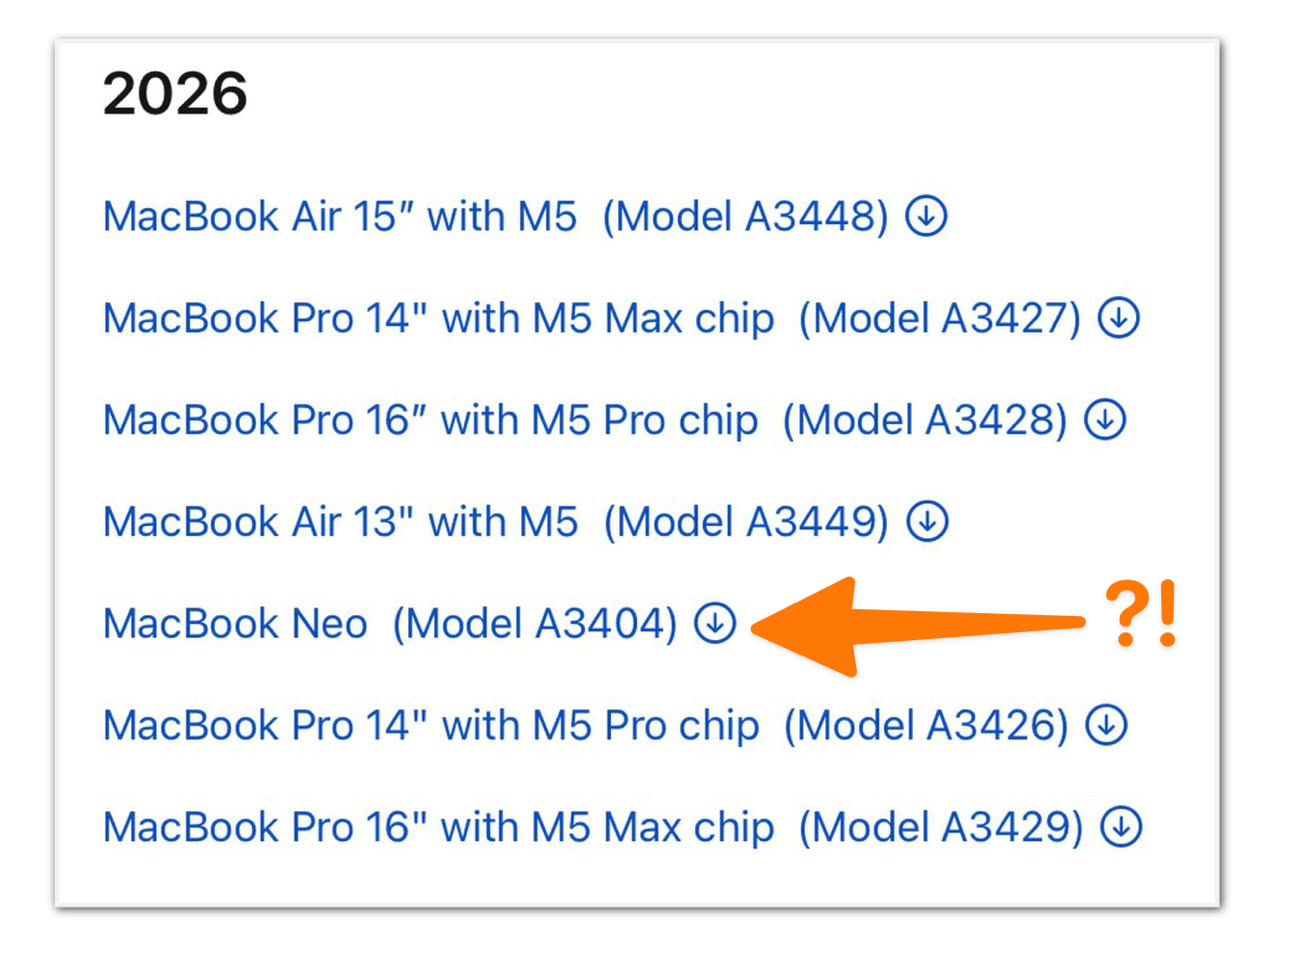Click the "(Model A3448)" text
This screenshot has height=976, width=1300.
click(x=745, y=217)
